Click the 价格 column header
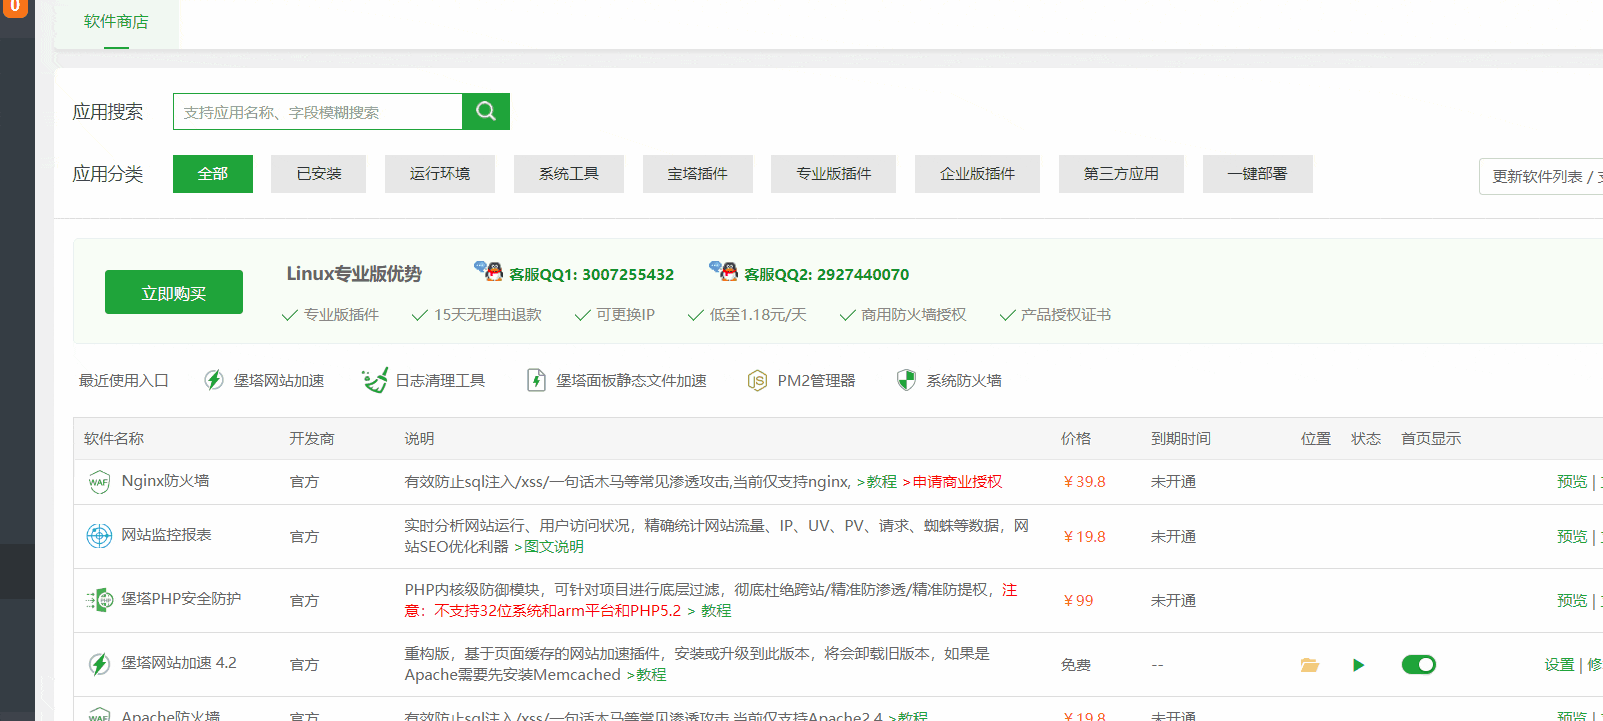 (x=1076, y=439)
